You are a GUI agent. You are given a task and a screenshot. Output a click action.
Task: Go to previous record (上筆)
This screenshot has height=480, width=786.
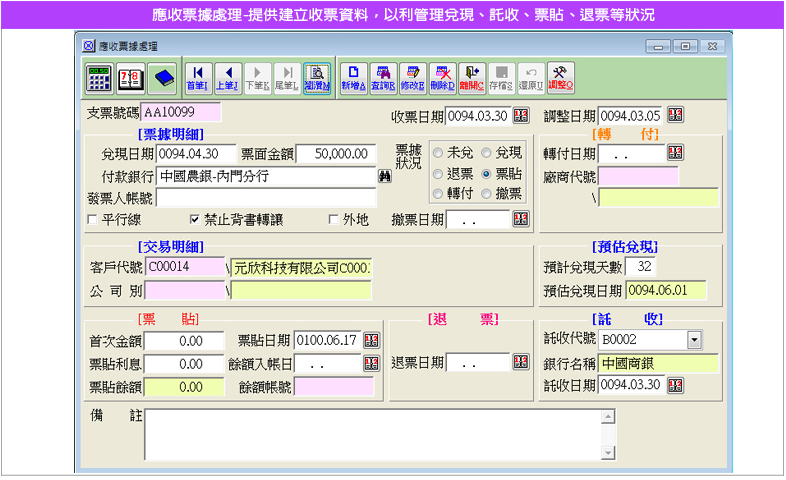[x=228, y=77]
